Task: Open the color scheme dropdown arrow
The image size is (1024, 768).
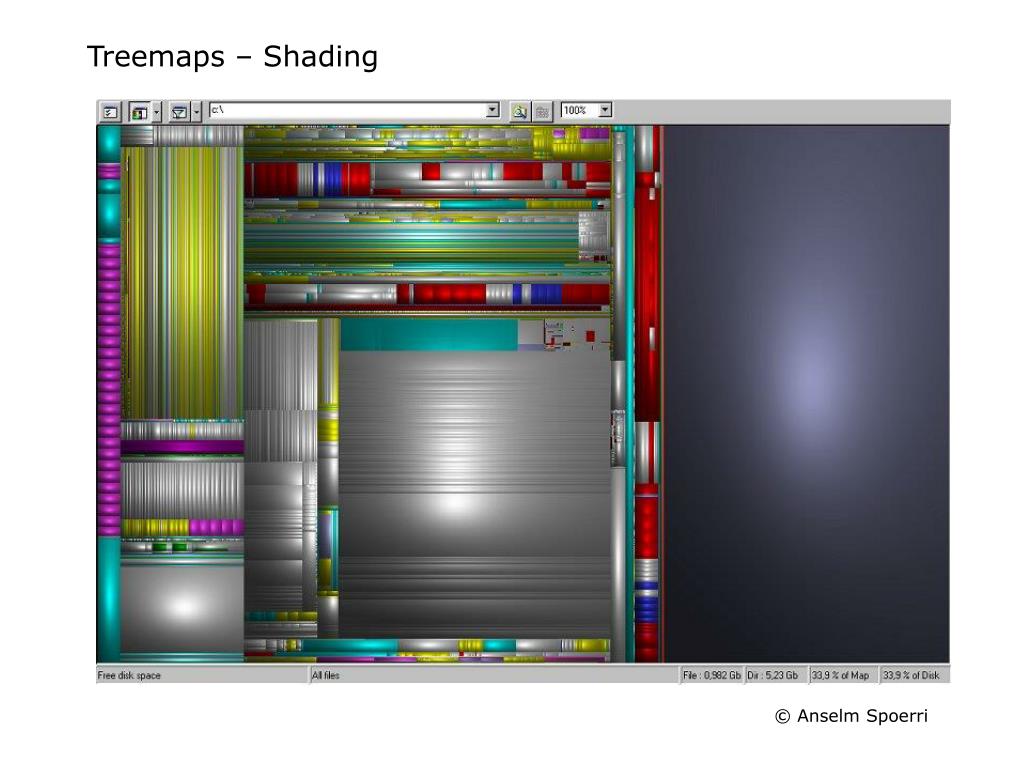Action: click(x=157, y=112)
